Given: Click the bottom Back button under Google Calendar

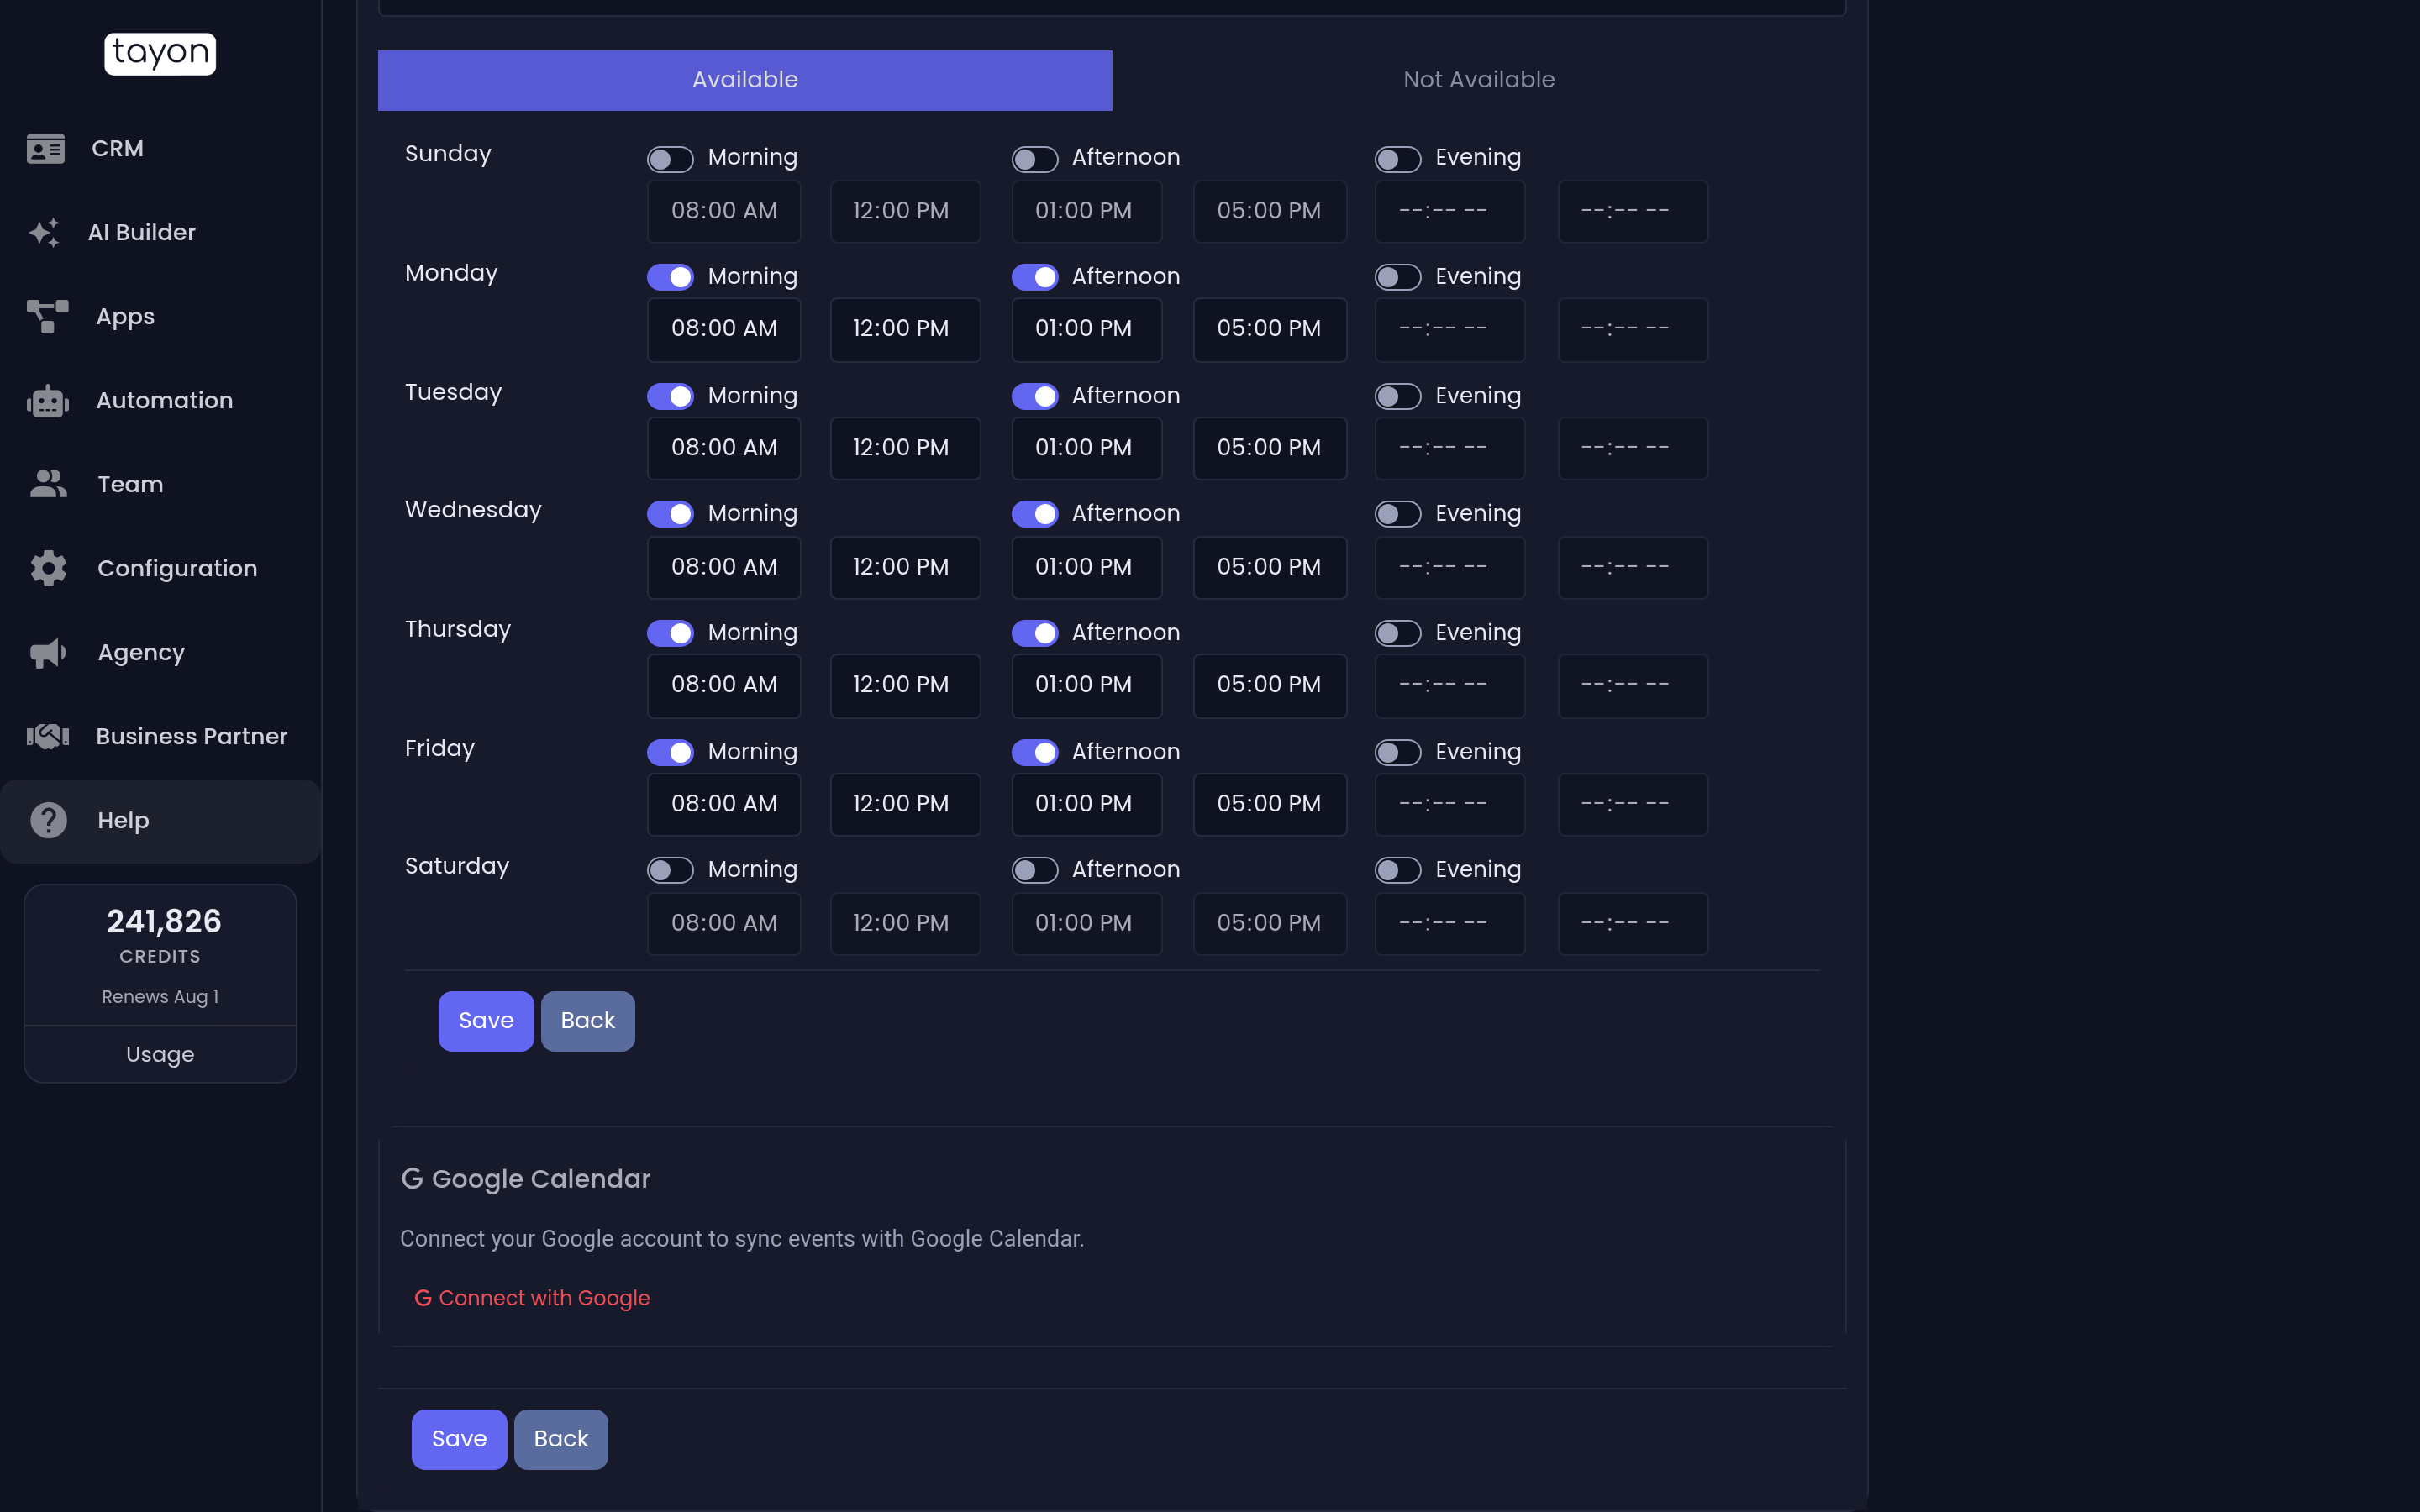Looking at the screenshot, I should point(561,1439).
